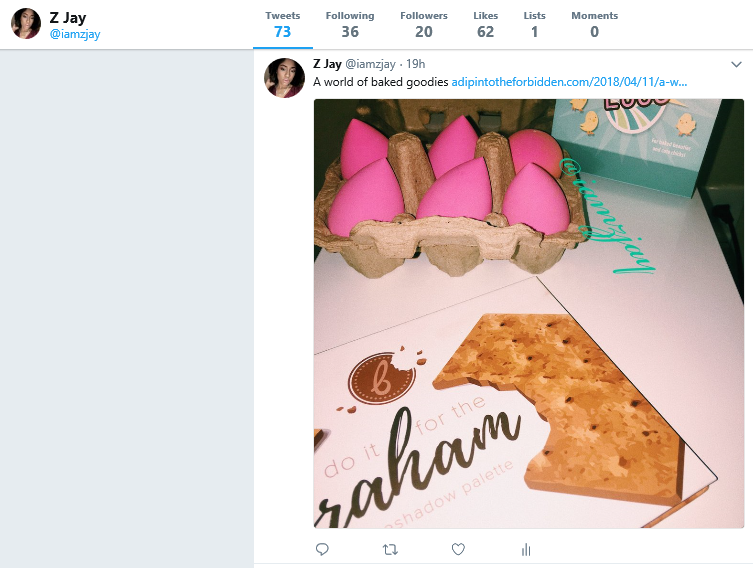The width and height of the screenshot is (753, 568).
Task: Reply to the baked goodies tweet
Action: pos(322,549)
